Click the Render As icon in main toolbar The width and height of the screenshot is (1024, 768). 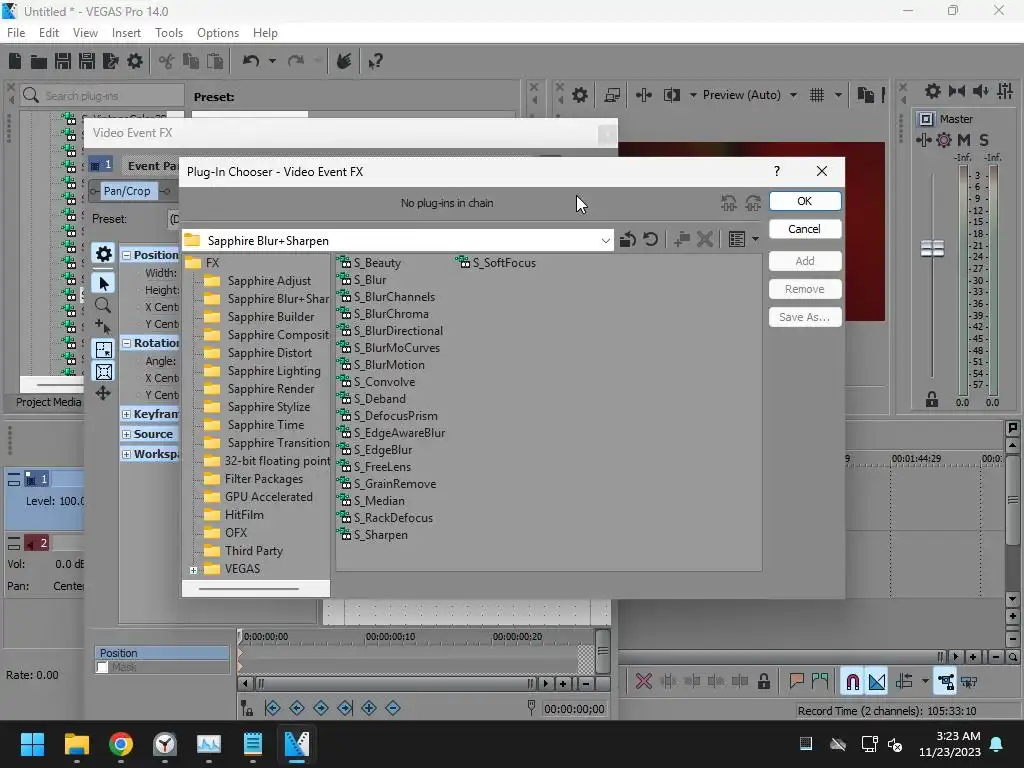tap(110, 61)
